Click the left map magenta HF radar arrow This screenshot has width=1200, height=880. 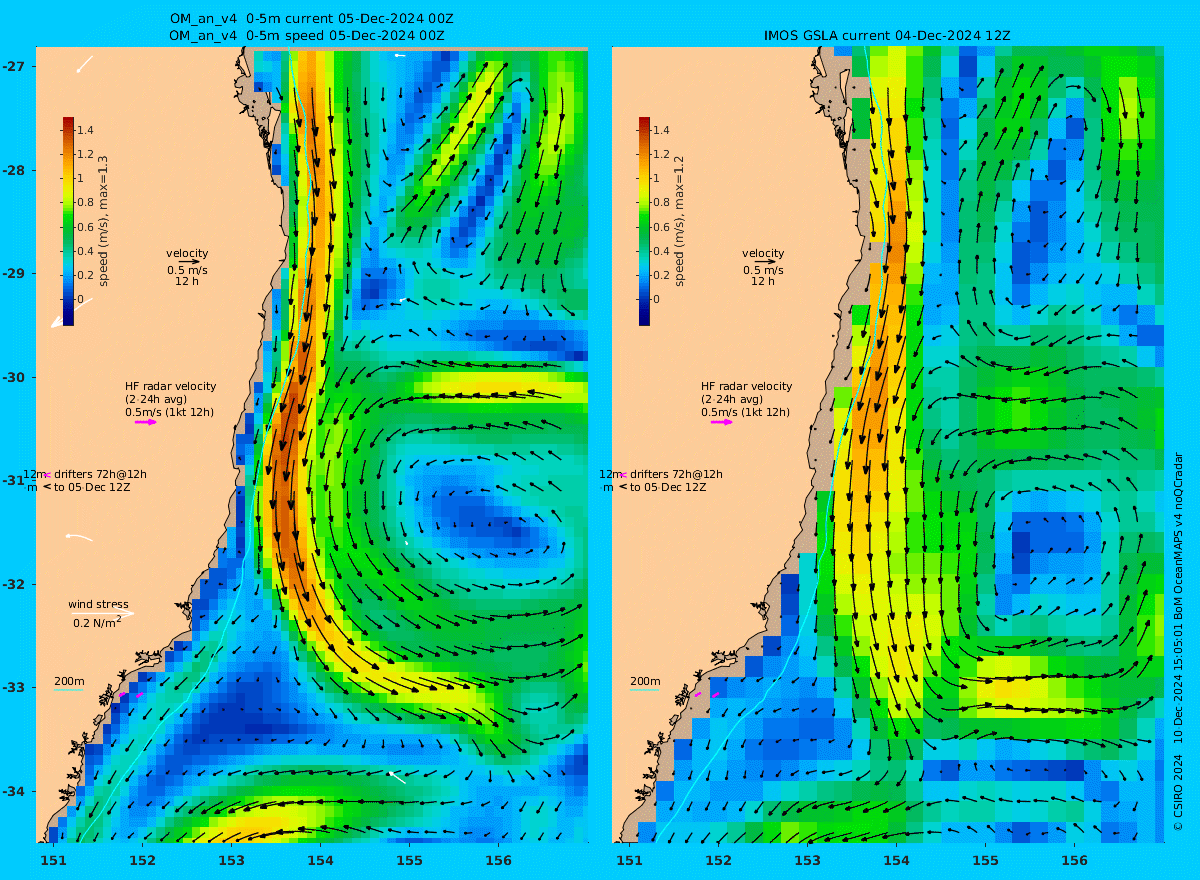[146, 422]
